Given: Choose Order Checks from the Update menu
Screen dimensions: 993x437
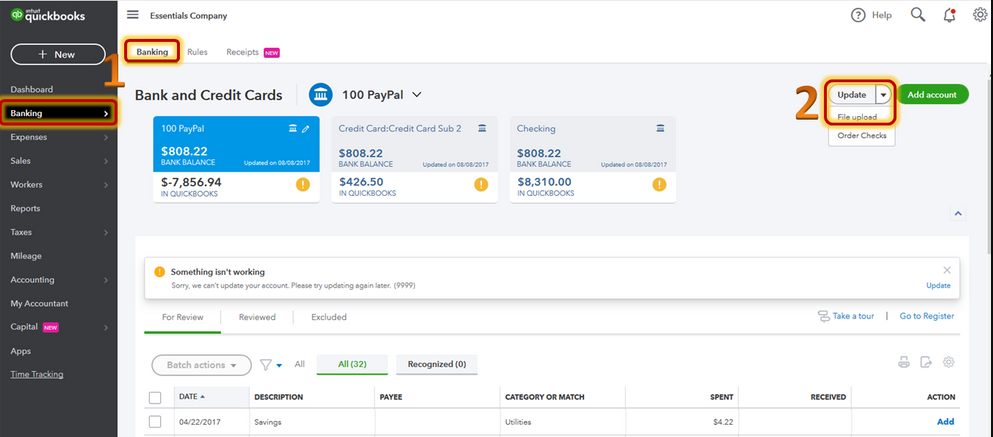Looking at the screenshot, I should 861,136.
